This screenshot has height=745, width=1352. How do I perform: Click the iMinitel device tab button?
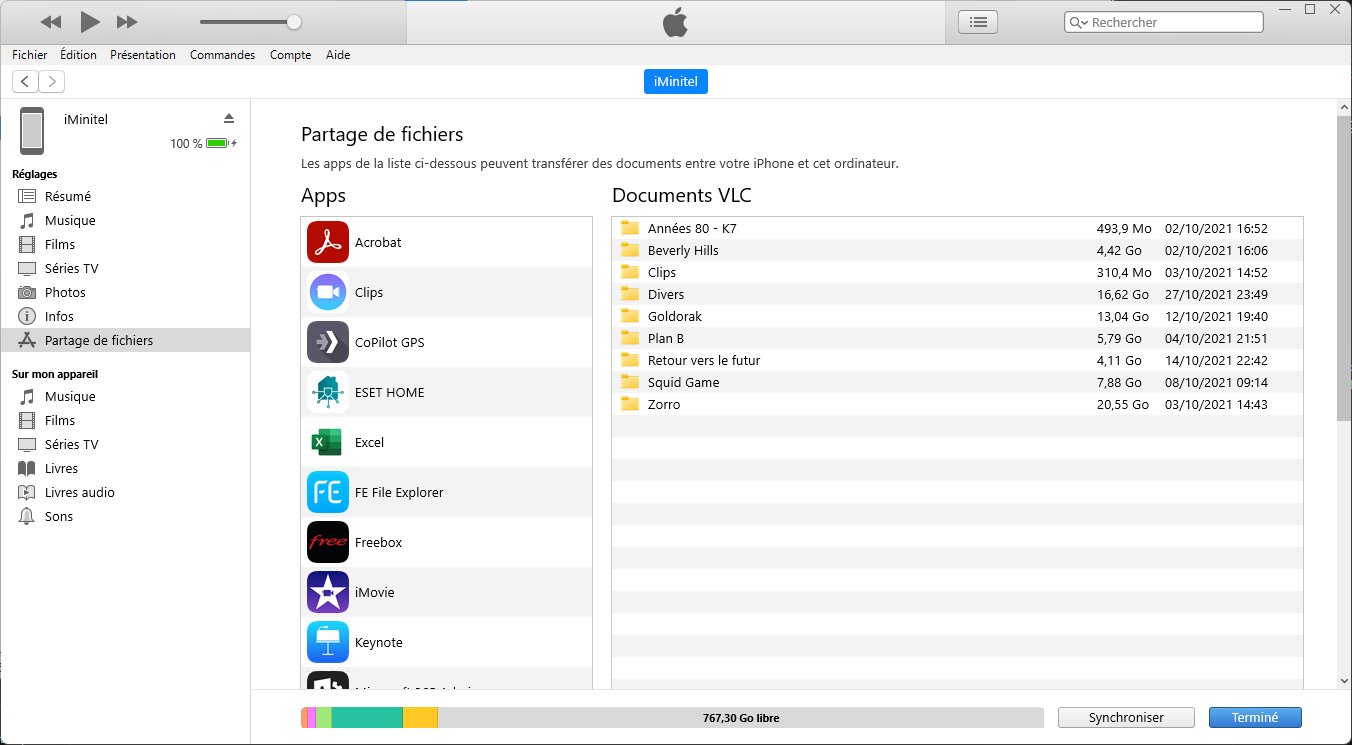tap(676, 81)
